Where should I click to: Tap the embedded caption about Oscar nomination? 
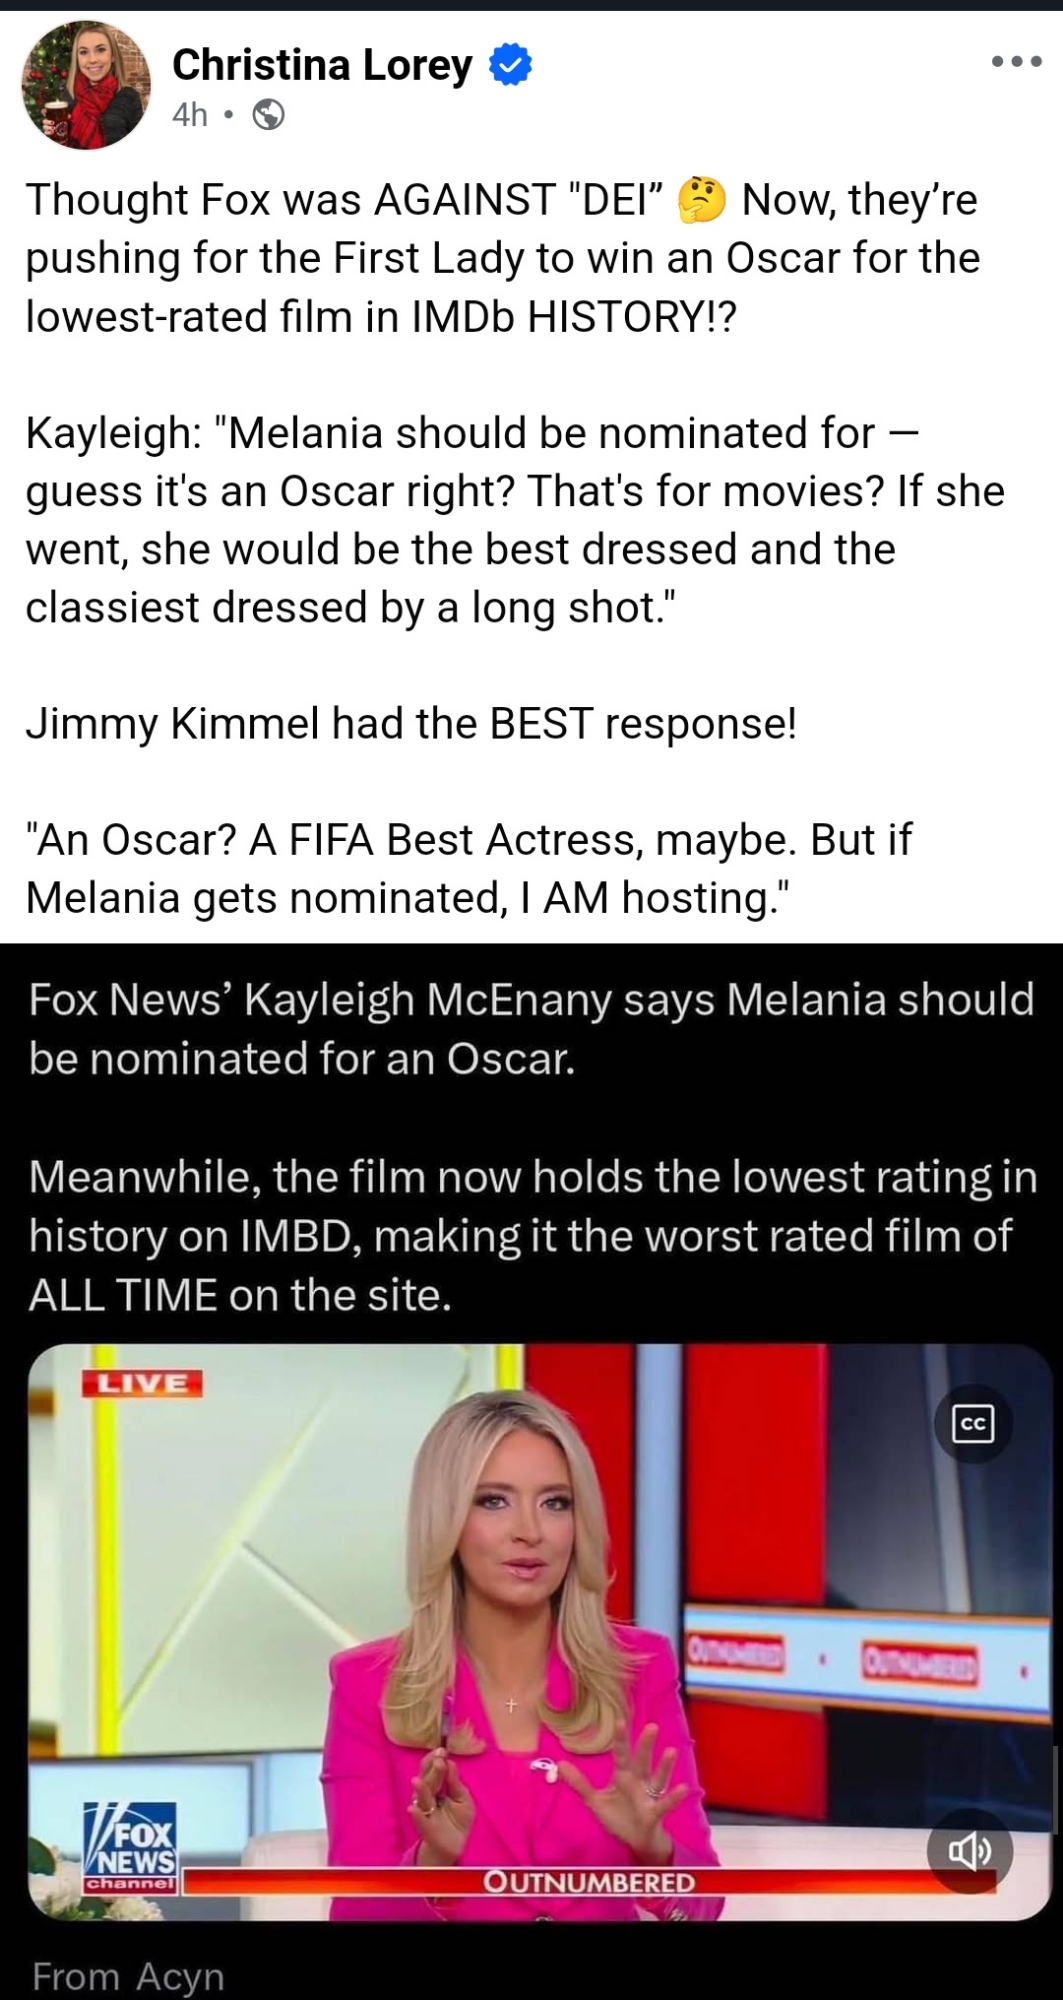tap(531, 1028)
